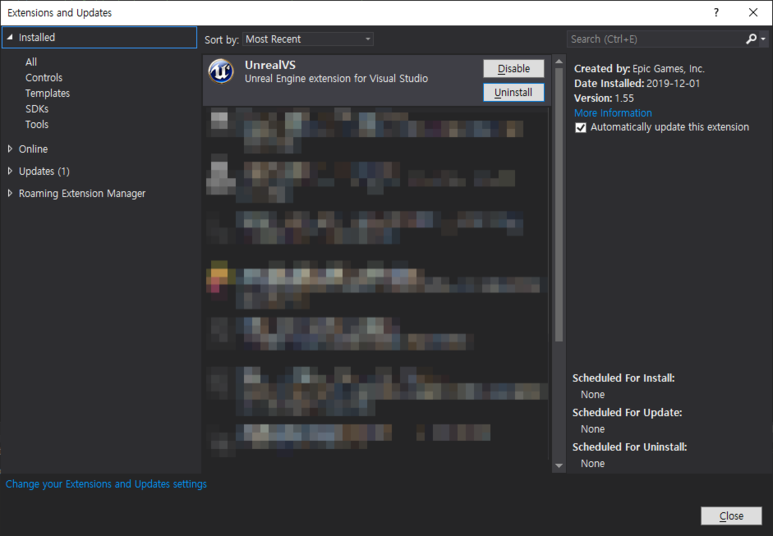Viewport: 773px width, 536px height.
Task: Open the search options dropdown arrow
Action: (x=763, y=39)
